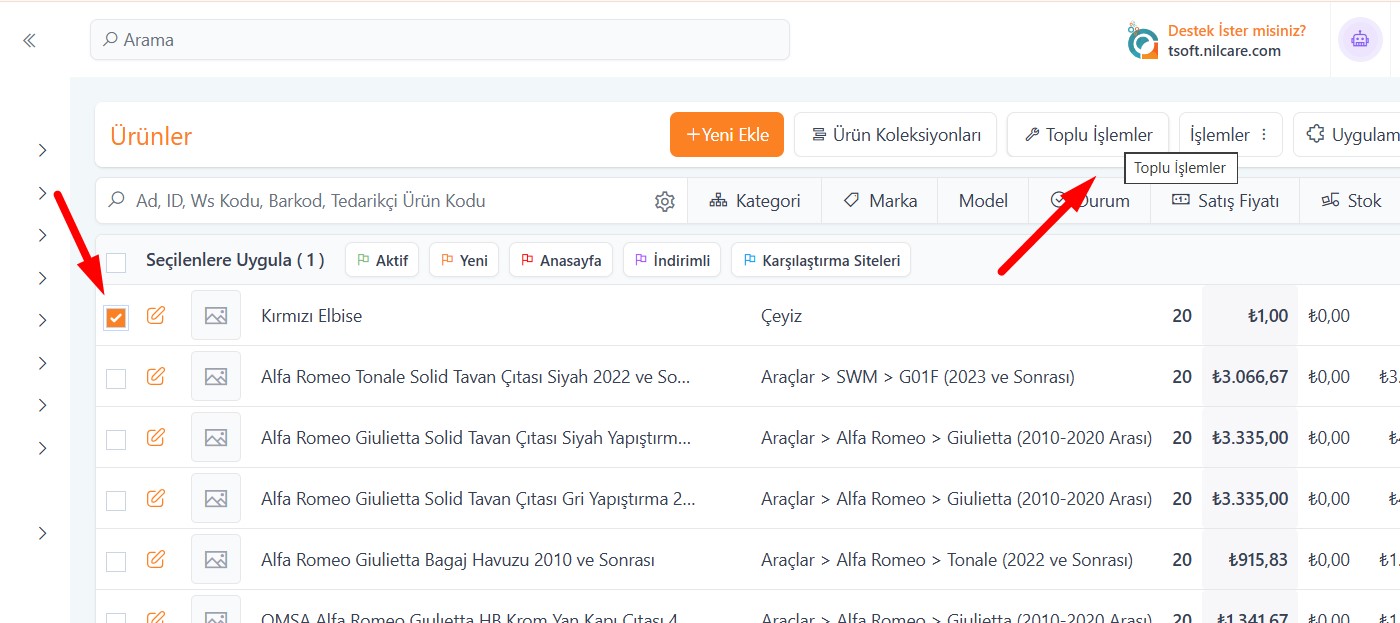Check the Alfa Romeo Tonale row checkbox
This screenshot has width=1400, height=623.
pyautogui.click(x=116, y=378)
